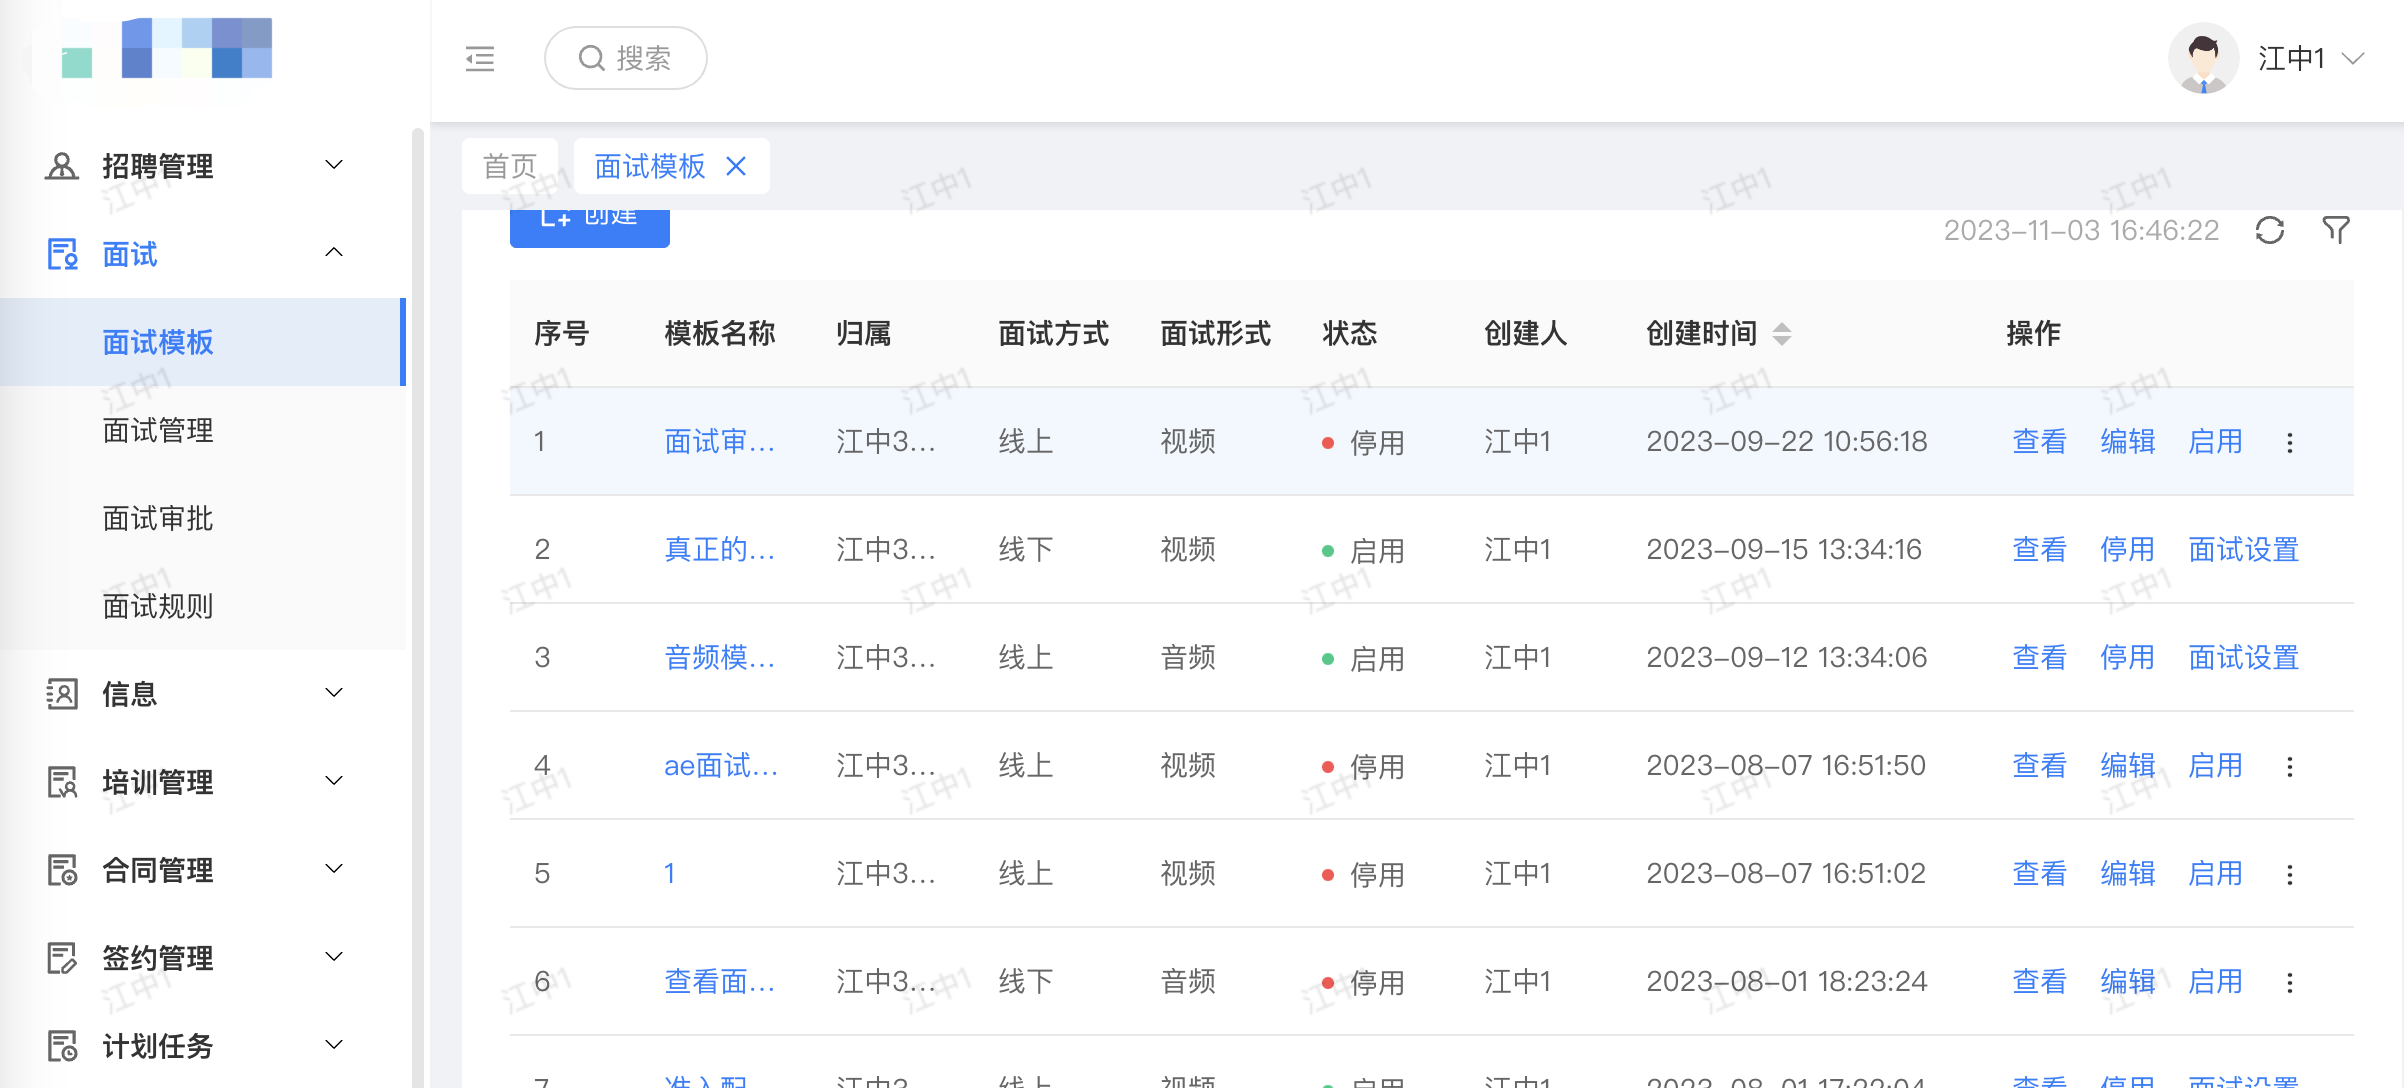The height and width of the screenshot is (1088, 2404).
Task: Open the filter funnel icon
Action: pyautogui.click(x=2336, y=230)
